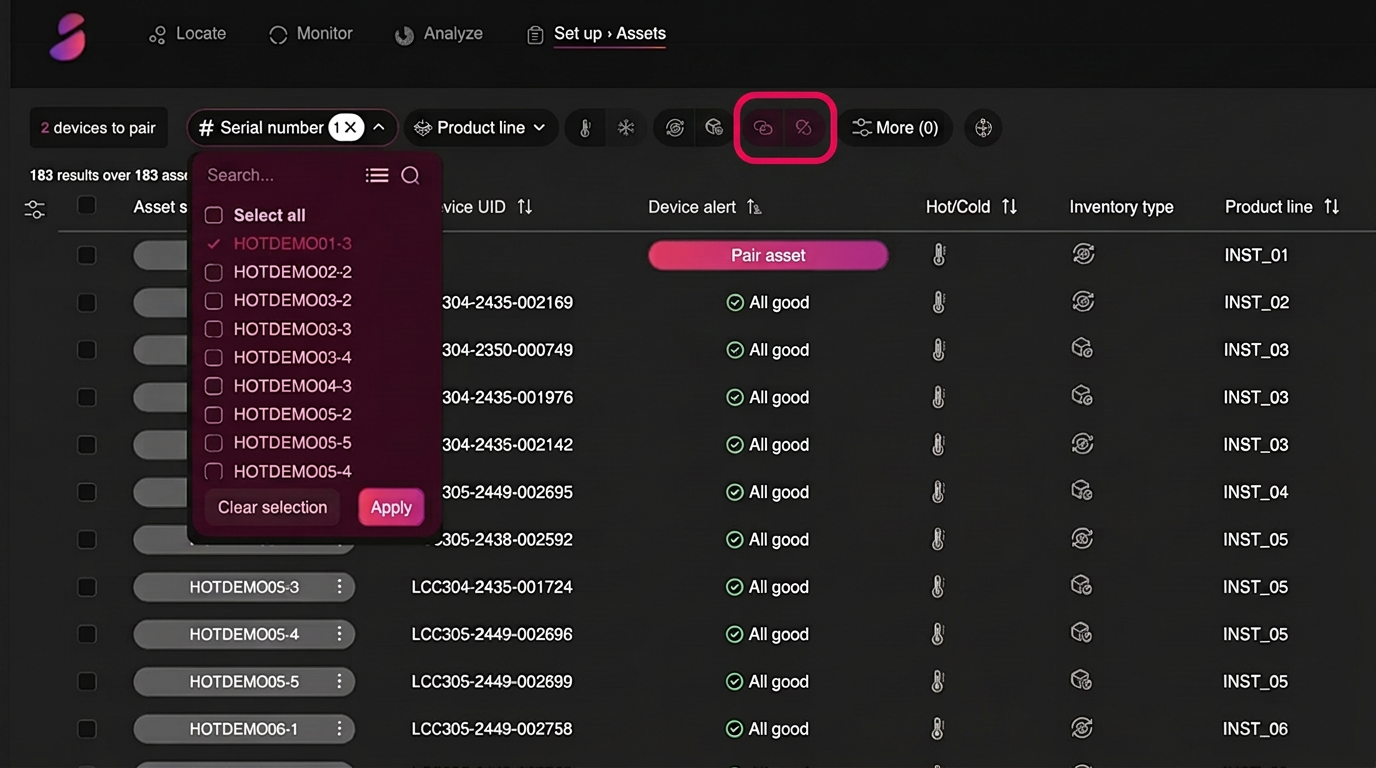Open the kebab menu for HOTDEMO06-1
Screen dimensions: 1376x768
point(340,729)
